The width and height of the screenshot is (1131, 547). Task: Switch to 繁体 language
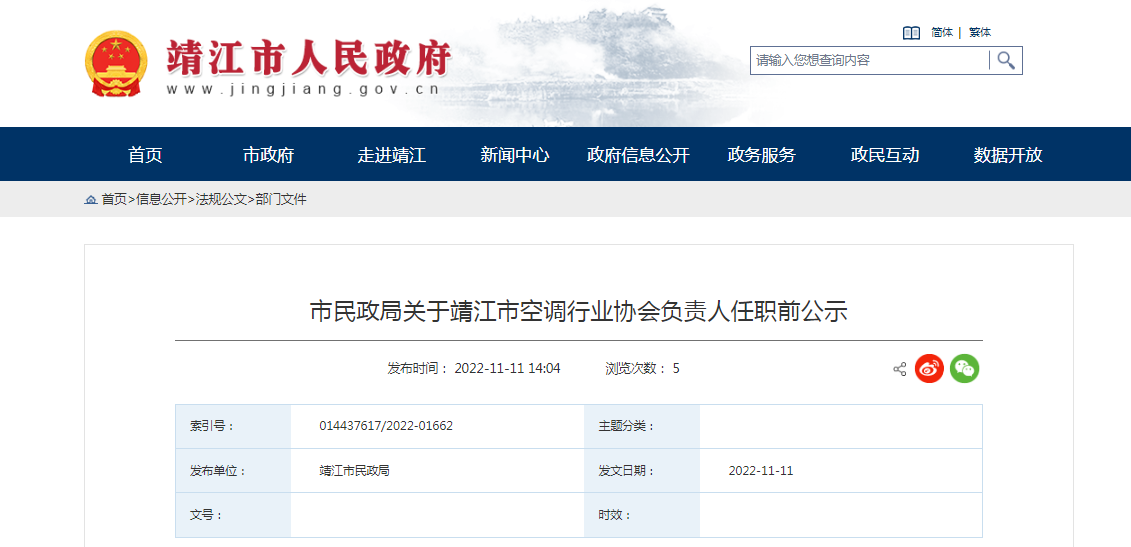click(980, 32)
